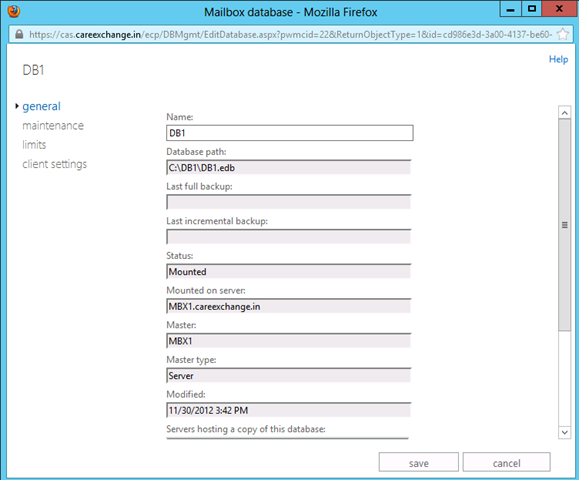Click the Database path field
Screen dimensions: 579x480
[x=288, y=168]
